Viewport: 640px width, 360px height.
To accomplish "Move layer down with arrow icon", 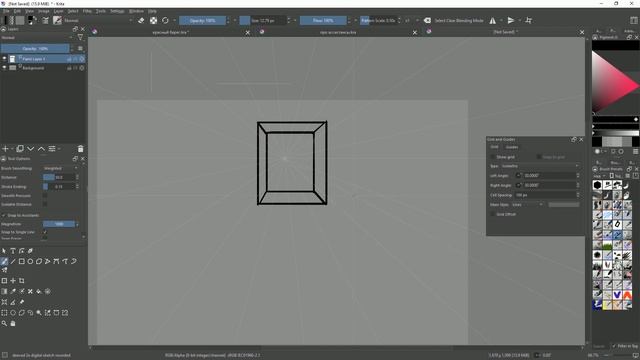I will 31,149.
